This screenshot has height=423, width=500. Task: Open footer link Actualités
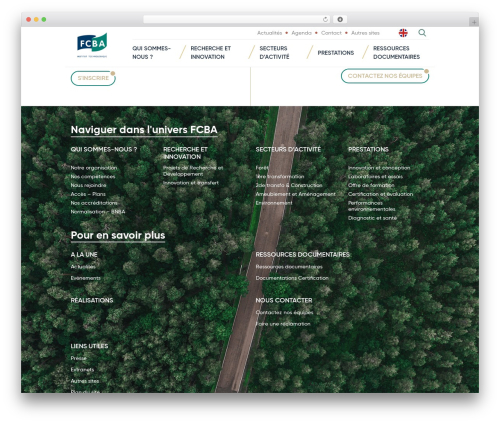(x=83, y=267)
